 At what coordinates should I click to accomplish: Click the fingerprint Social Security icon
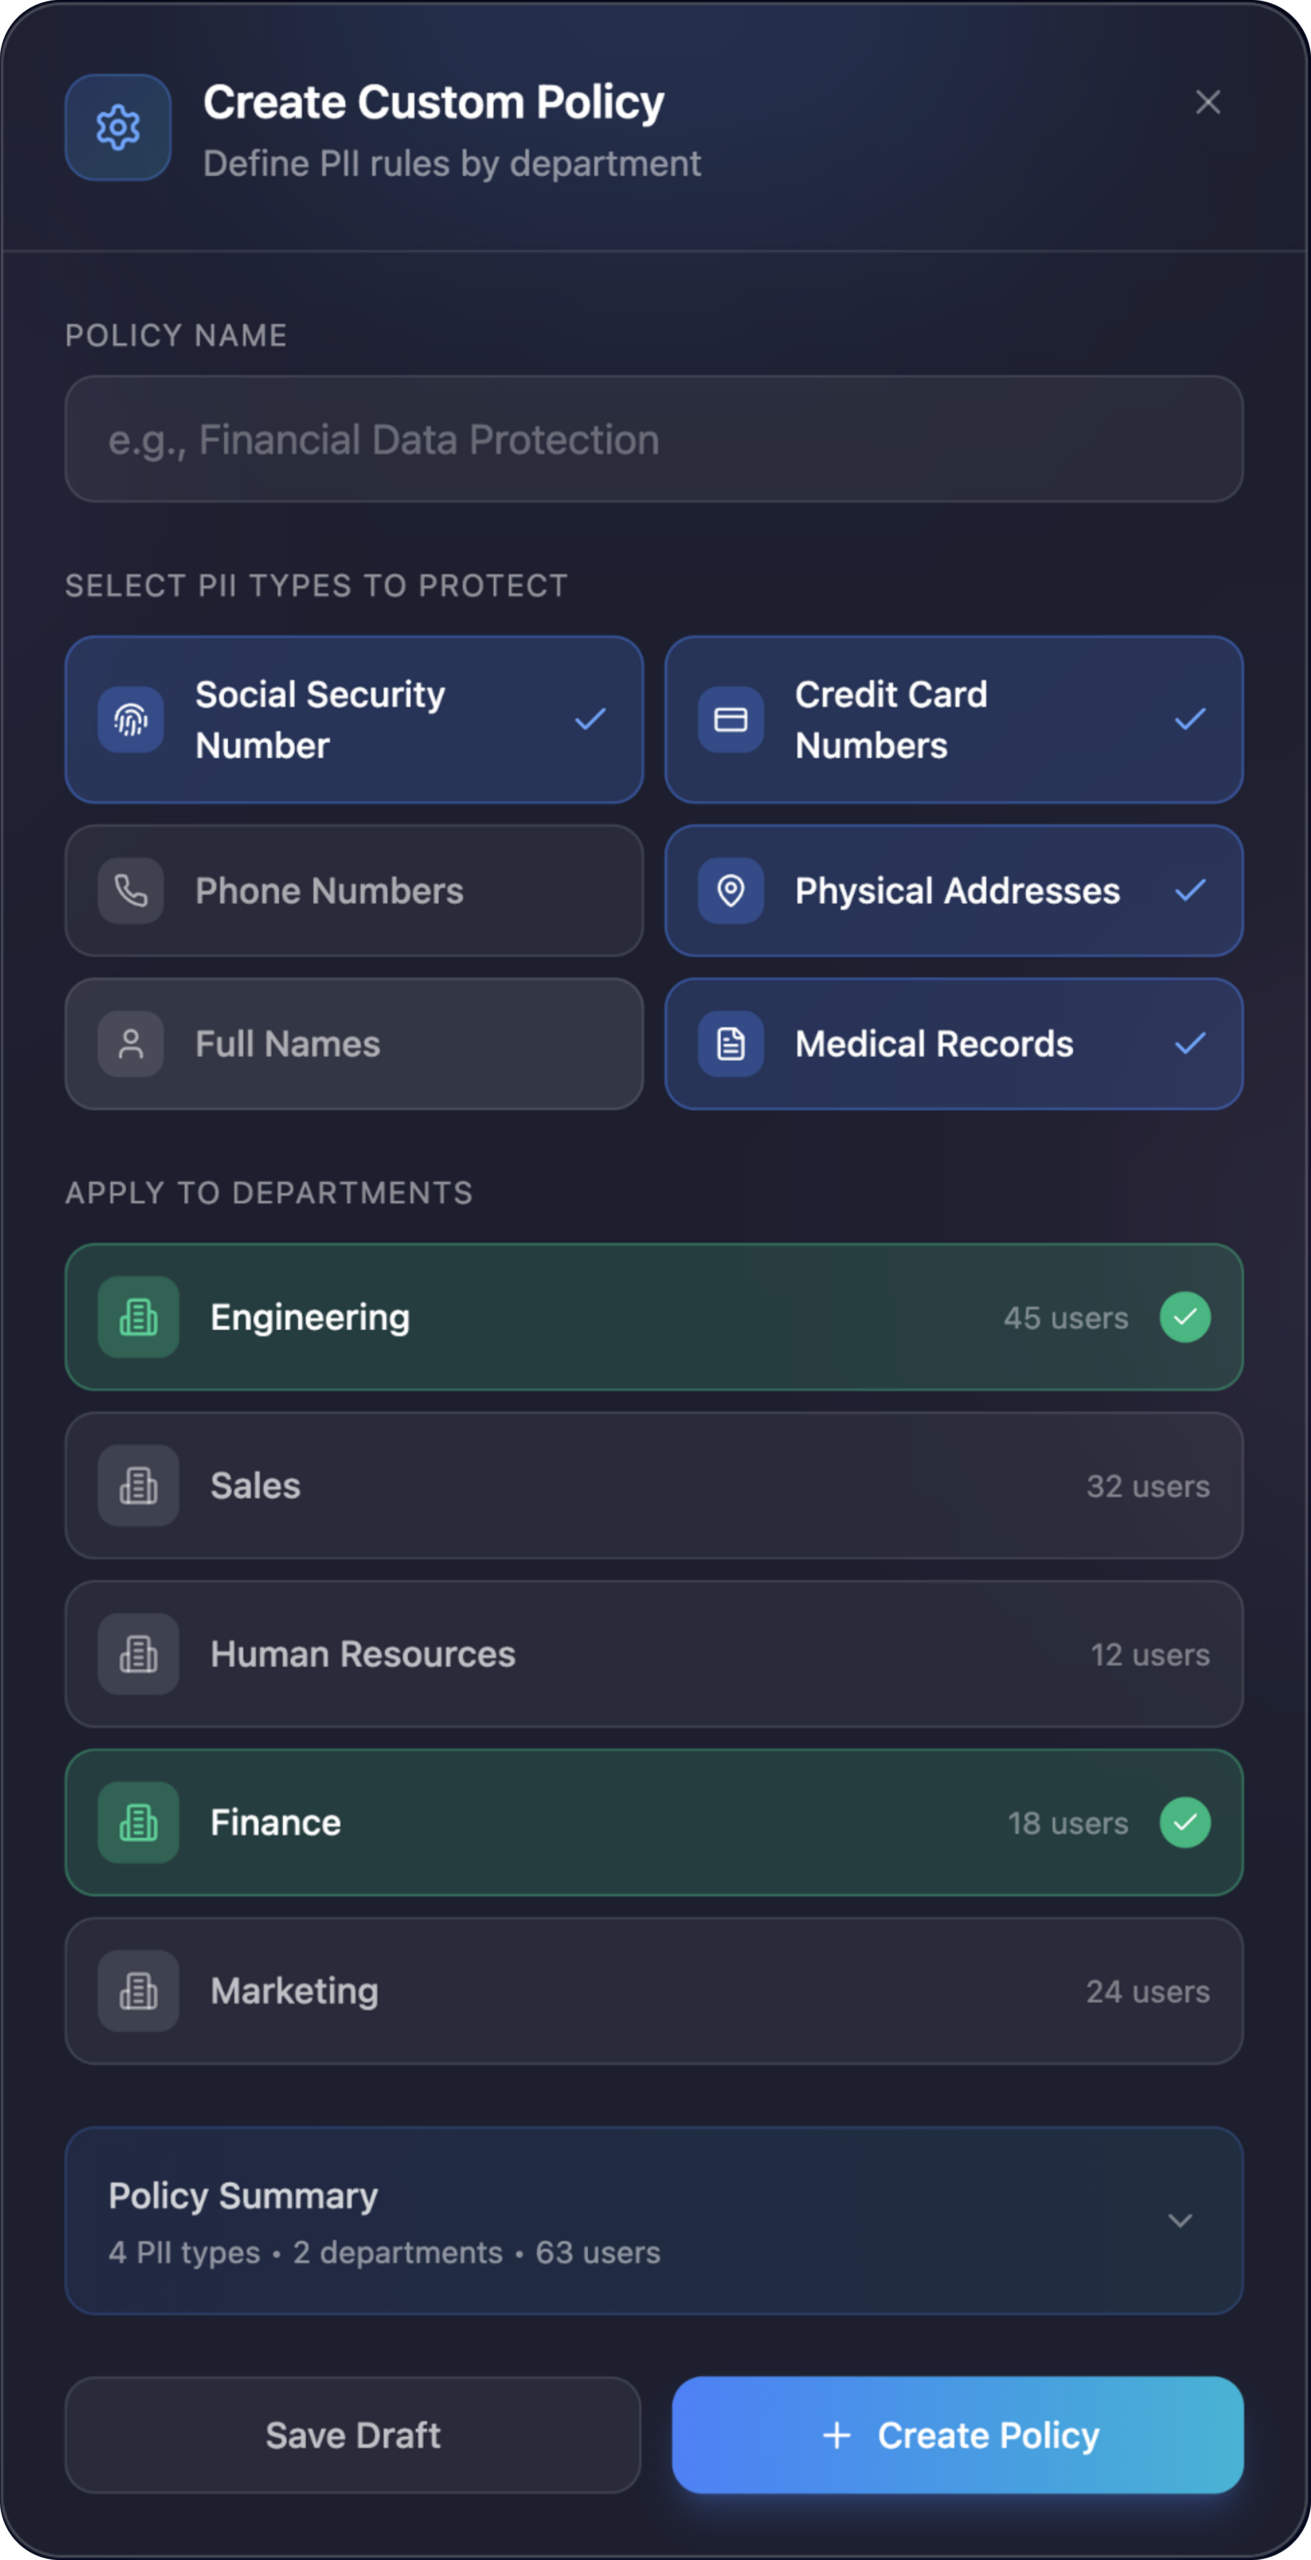(x=131, y=719)
